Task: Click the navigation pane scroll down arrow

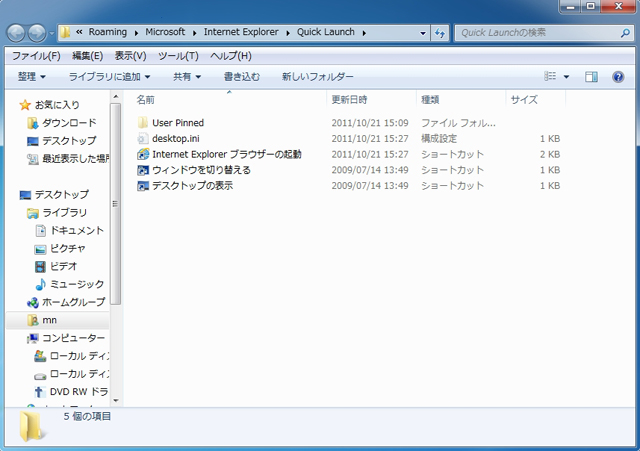Action: pos(116,401)
